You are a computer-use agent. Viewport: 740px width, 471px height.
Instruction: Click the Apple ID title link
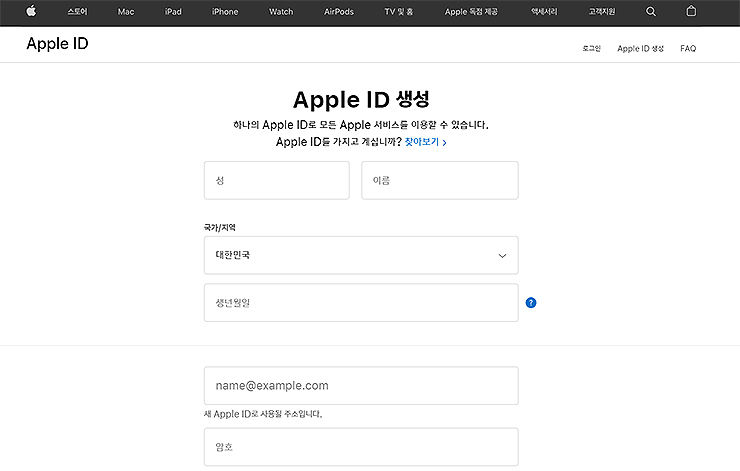point(57,43)
